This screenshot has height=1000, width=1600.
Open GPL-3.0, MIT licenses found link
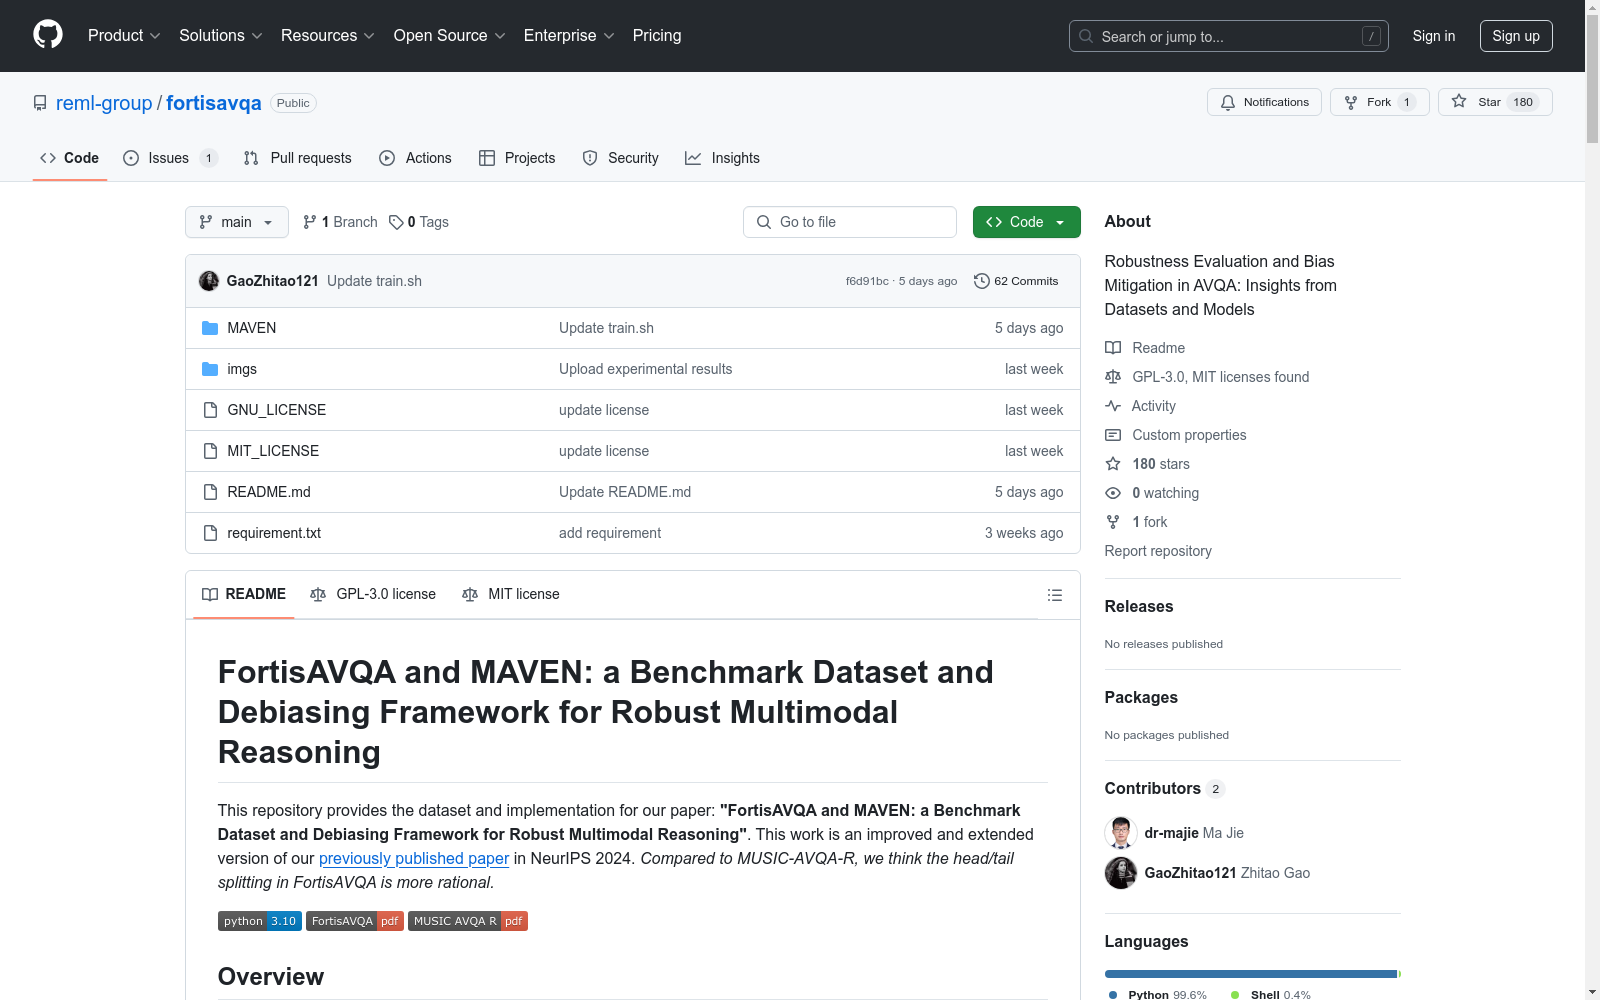click(1207, 377)
